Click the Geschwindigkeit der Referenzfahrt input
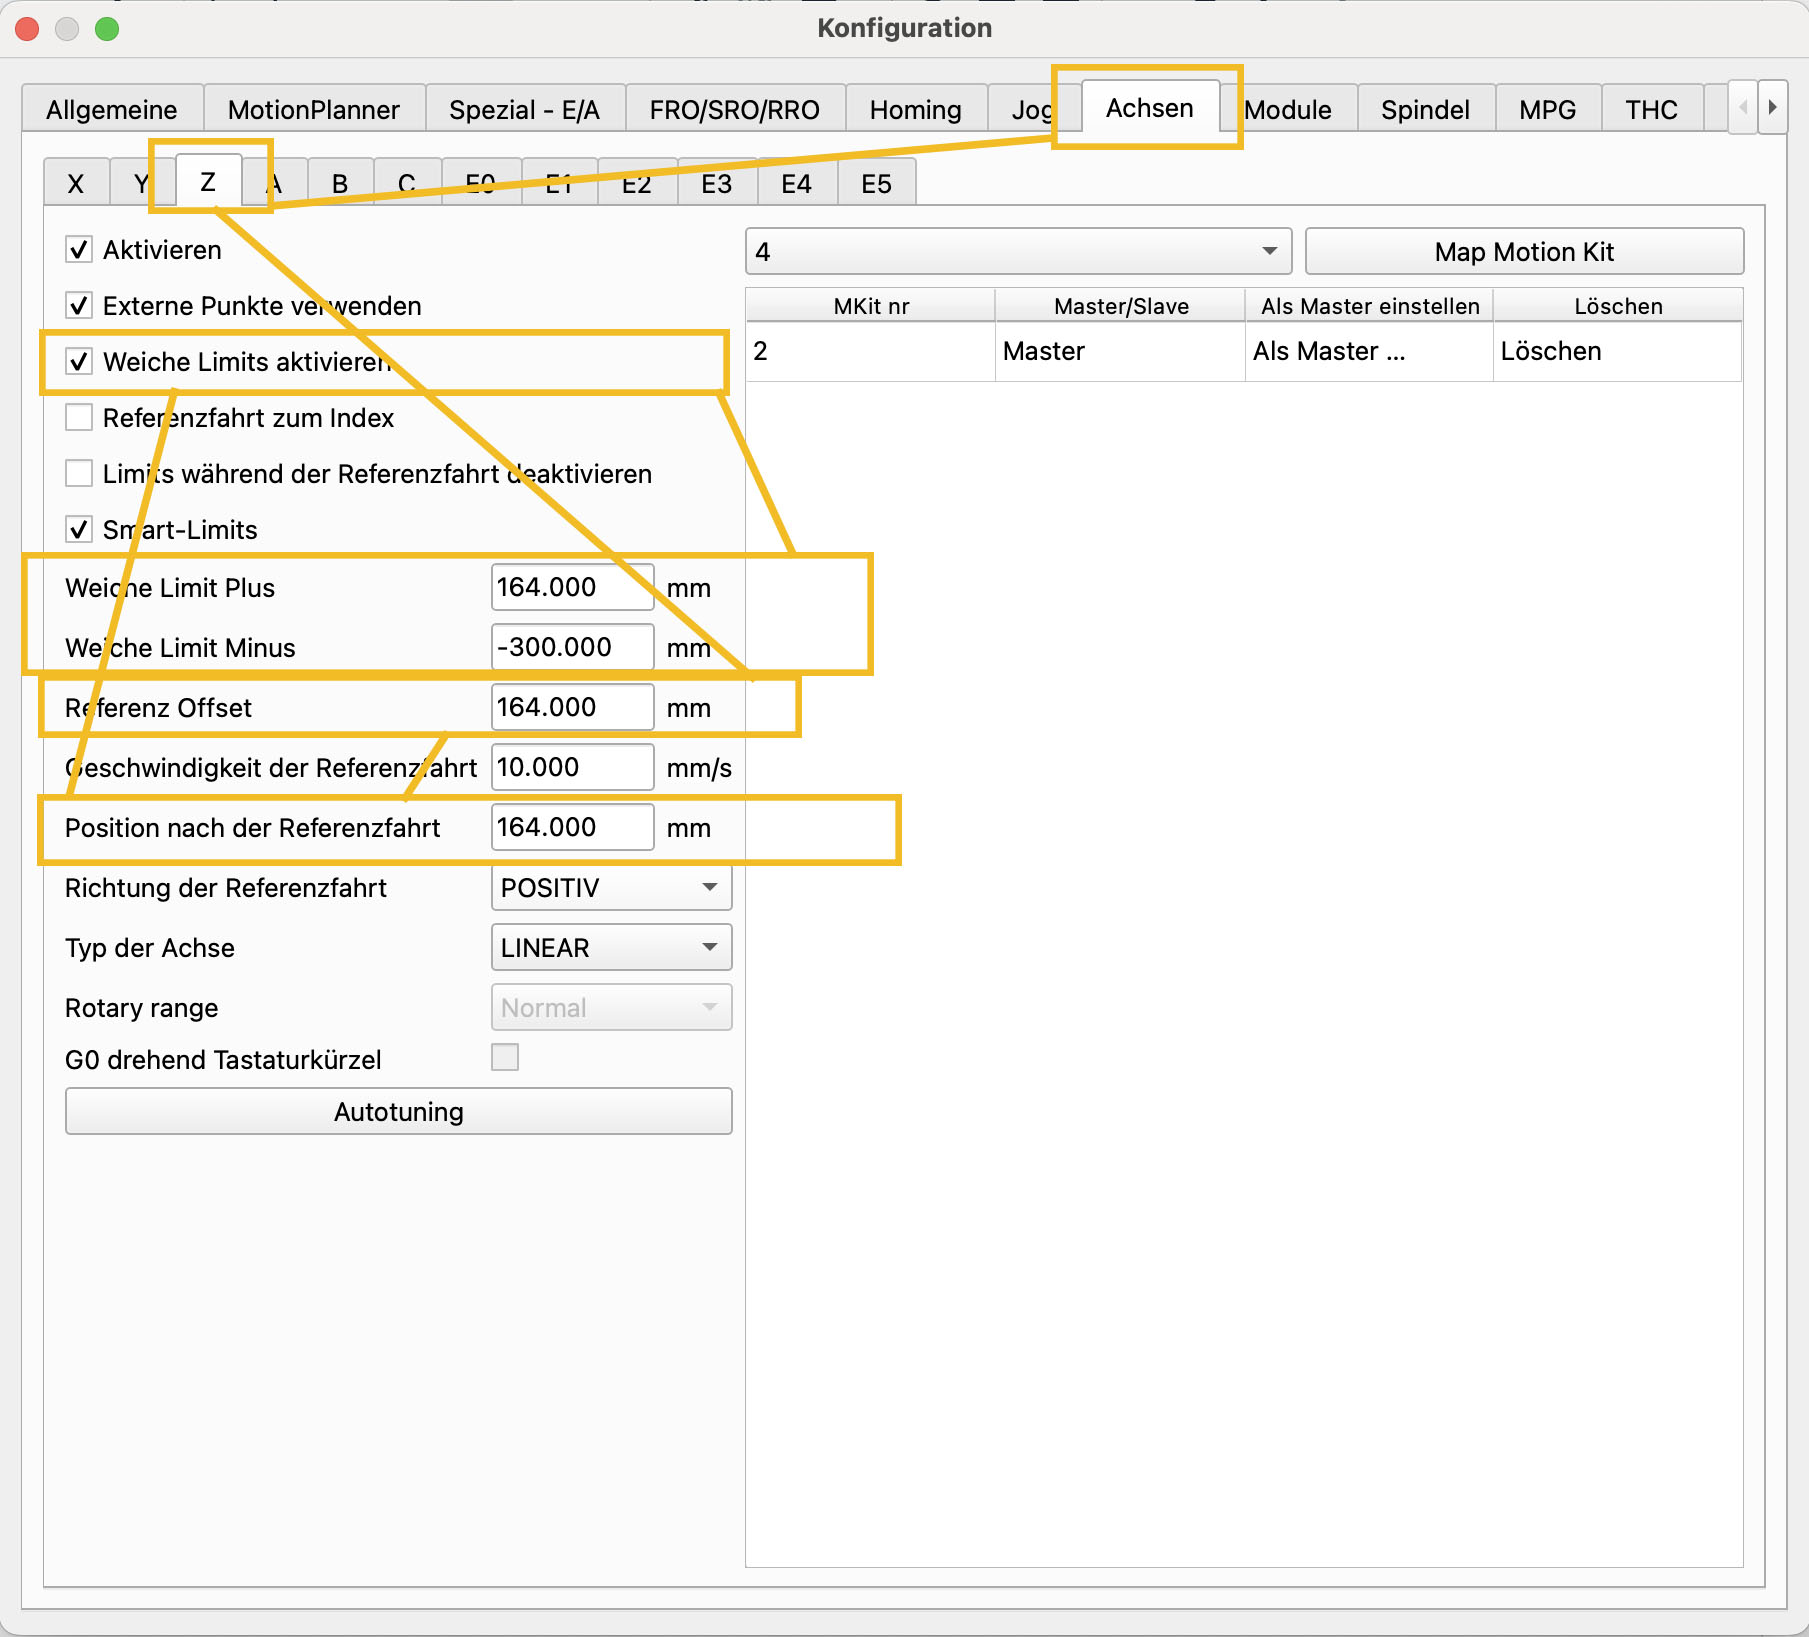 572,768
